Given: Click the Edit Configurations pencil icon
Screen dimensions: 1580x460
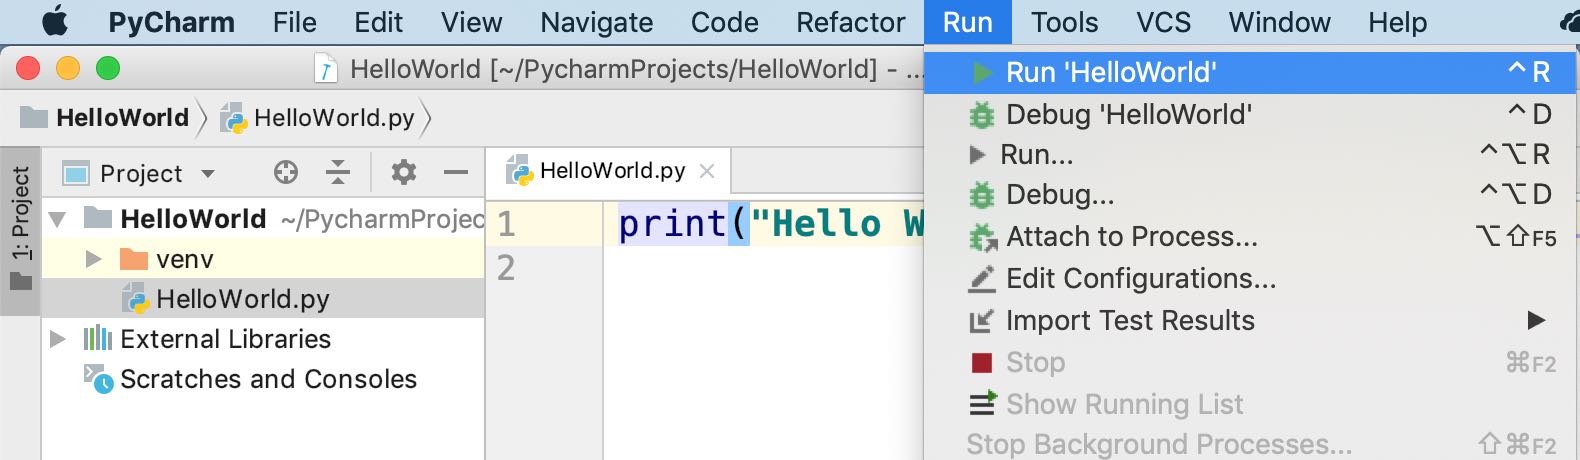Looking at the screenshot, I should 982,278.
